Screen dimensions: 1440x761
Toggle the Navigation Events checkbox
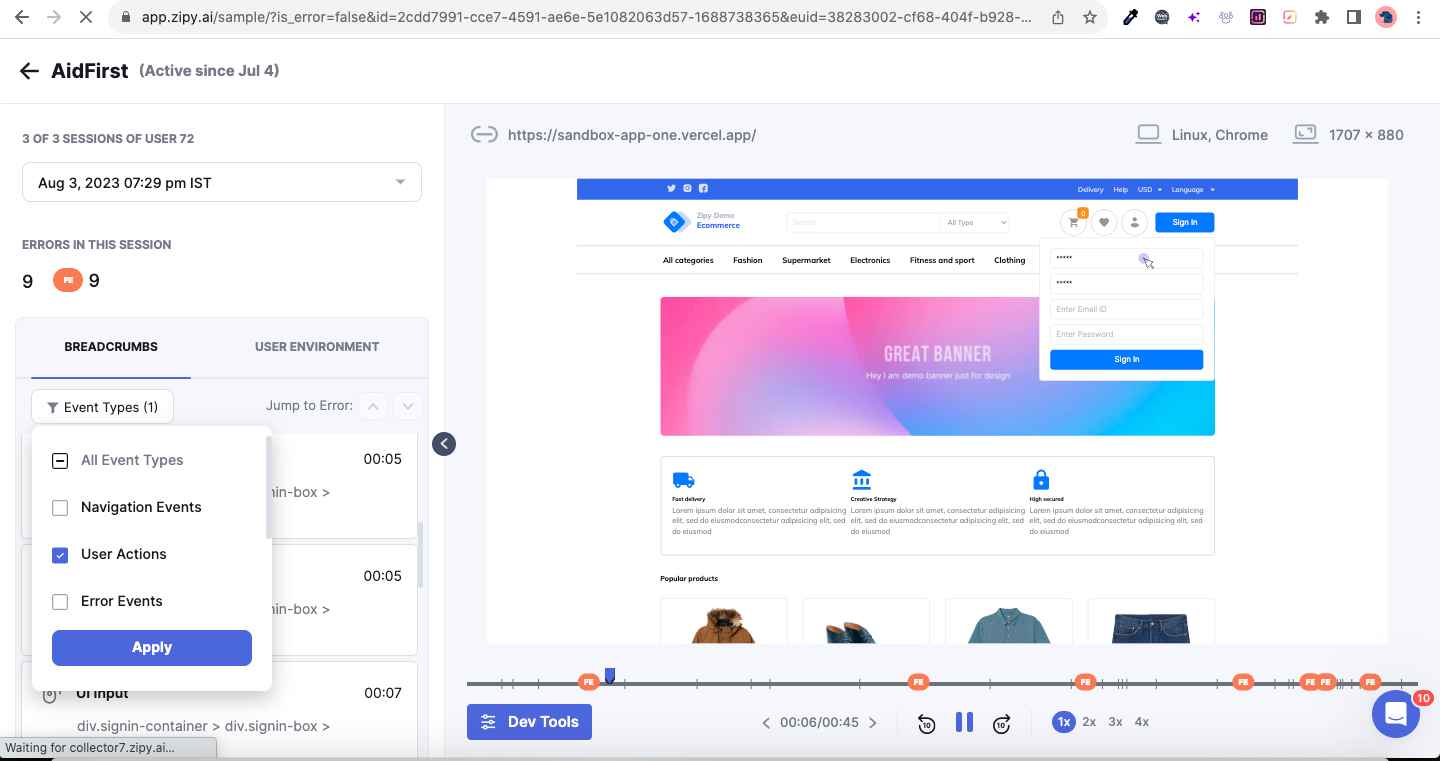coord(60,507)
